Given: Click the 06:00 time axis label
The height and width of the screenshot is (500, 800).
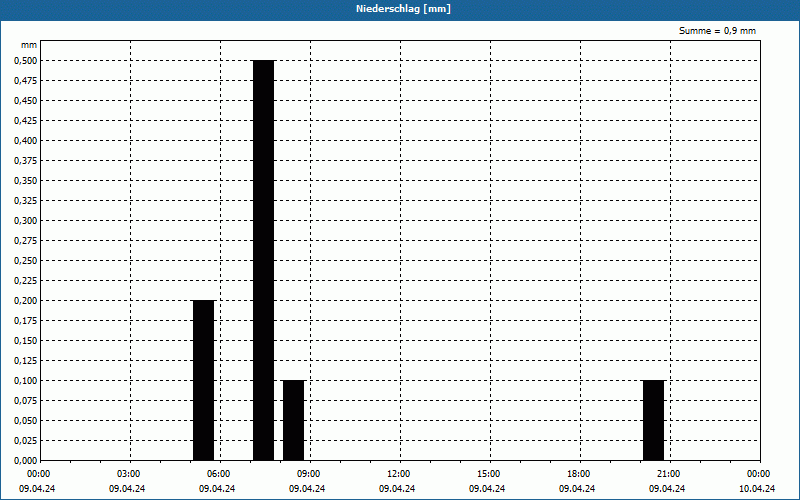Looking at the screenshot, I should (218, 474).
